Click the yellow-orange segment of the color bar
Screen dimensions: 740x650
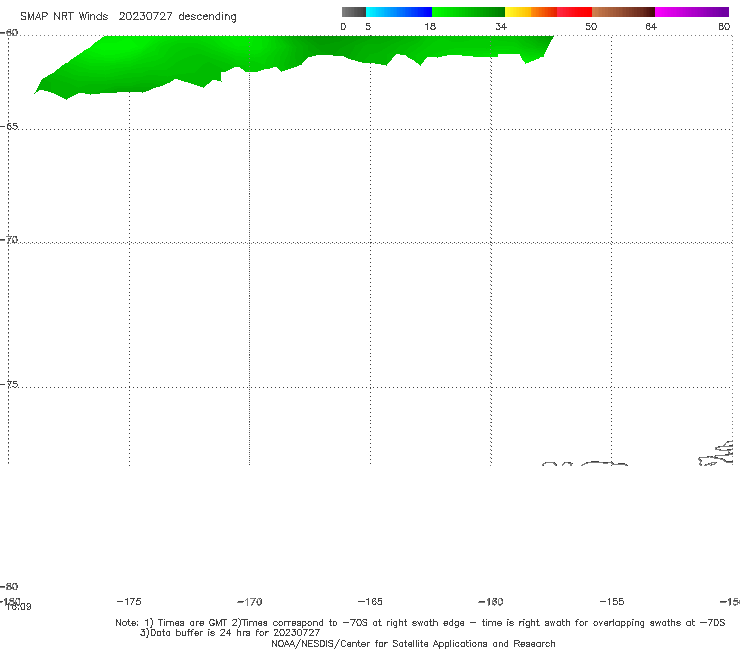point(531,12)
